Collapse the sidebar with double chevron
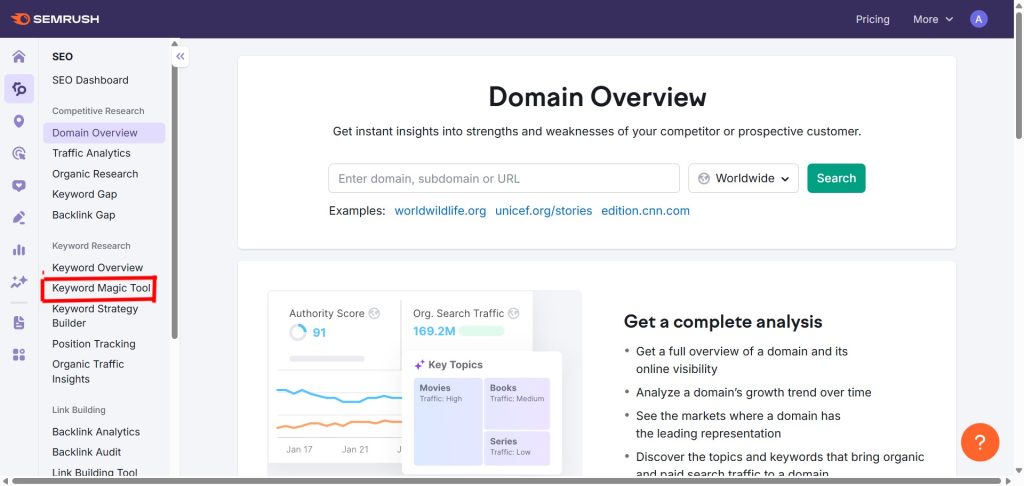 pyautogui.click(x=180, y=57)
